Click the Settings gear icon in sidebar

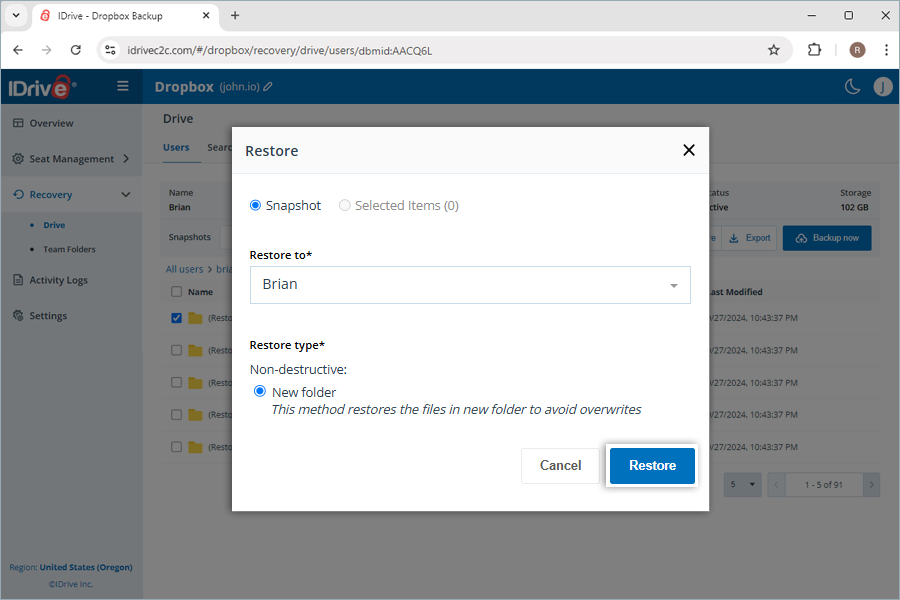click(x=18, y=315)
